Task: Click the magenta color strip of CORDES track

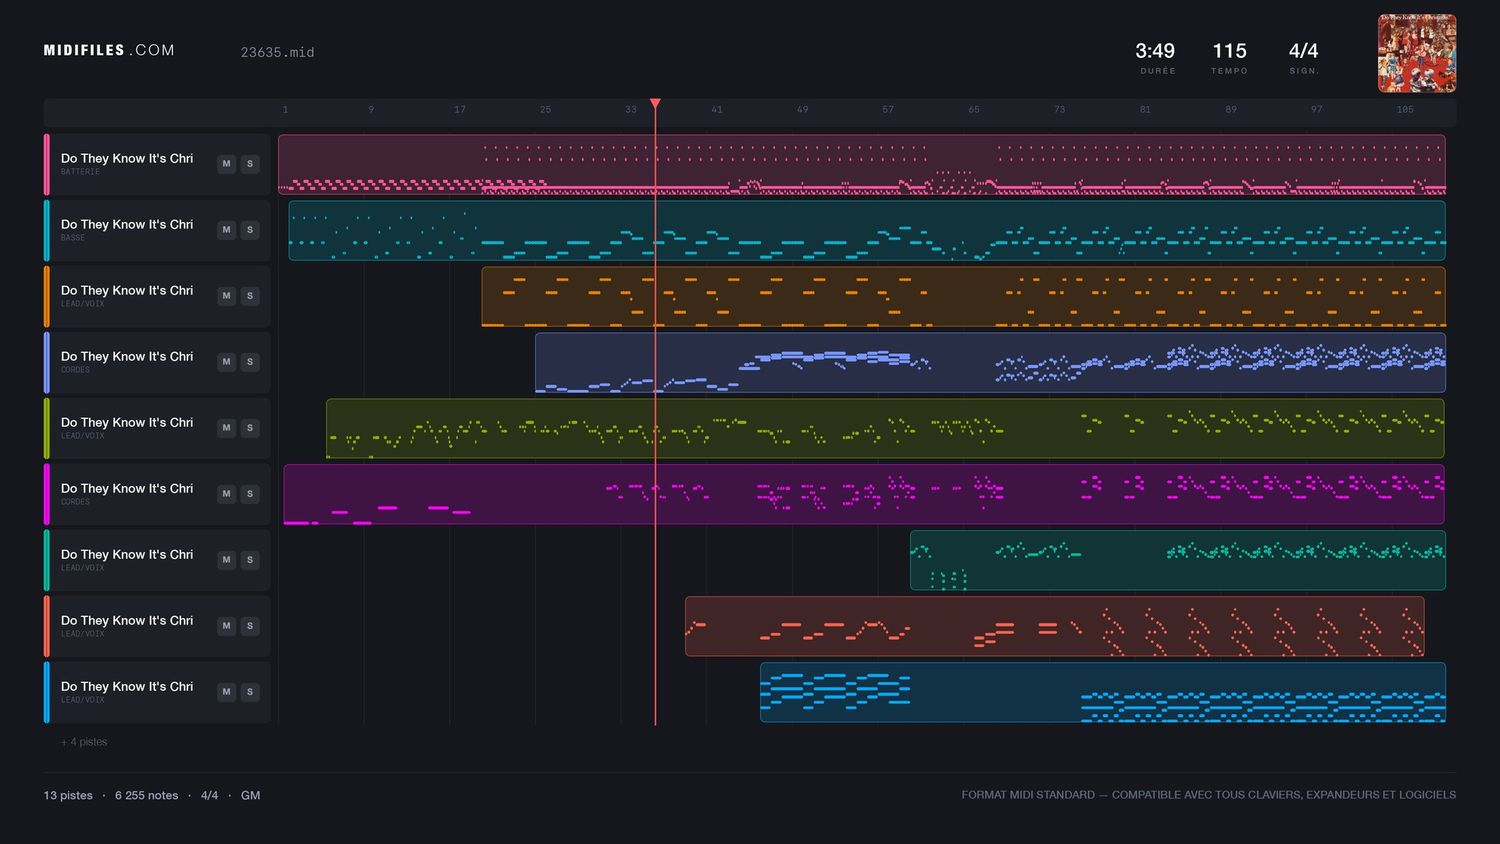Action: pos(47,494)
